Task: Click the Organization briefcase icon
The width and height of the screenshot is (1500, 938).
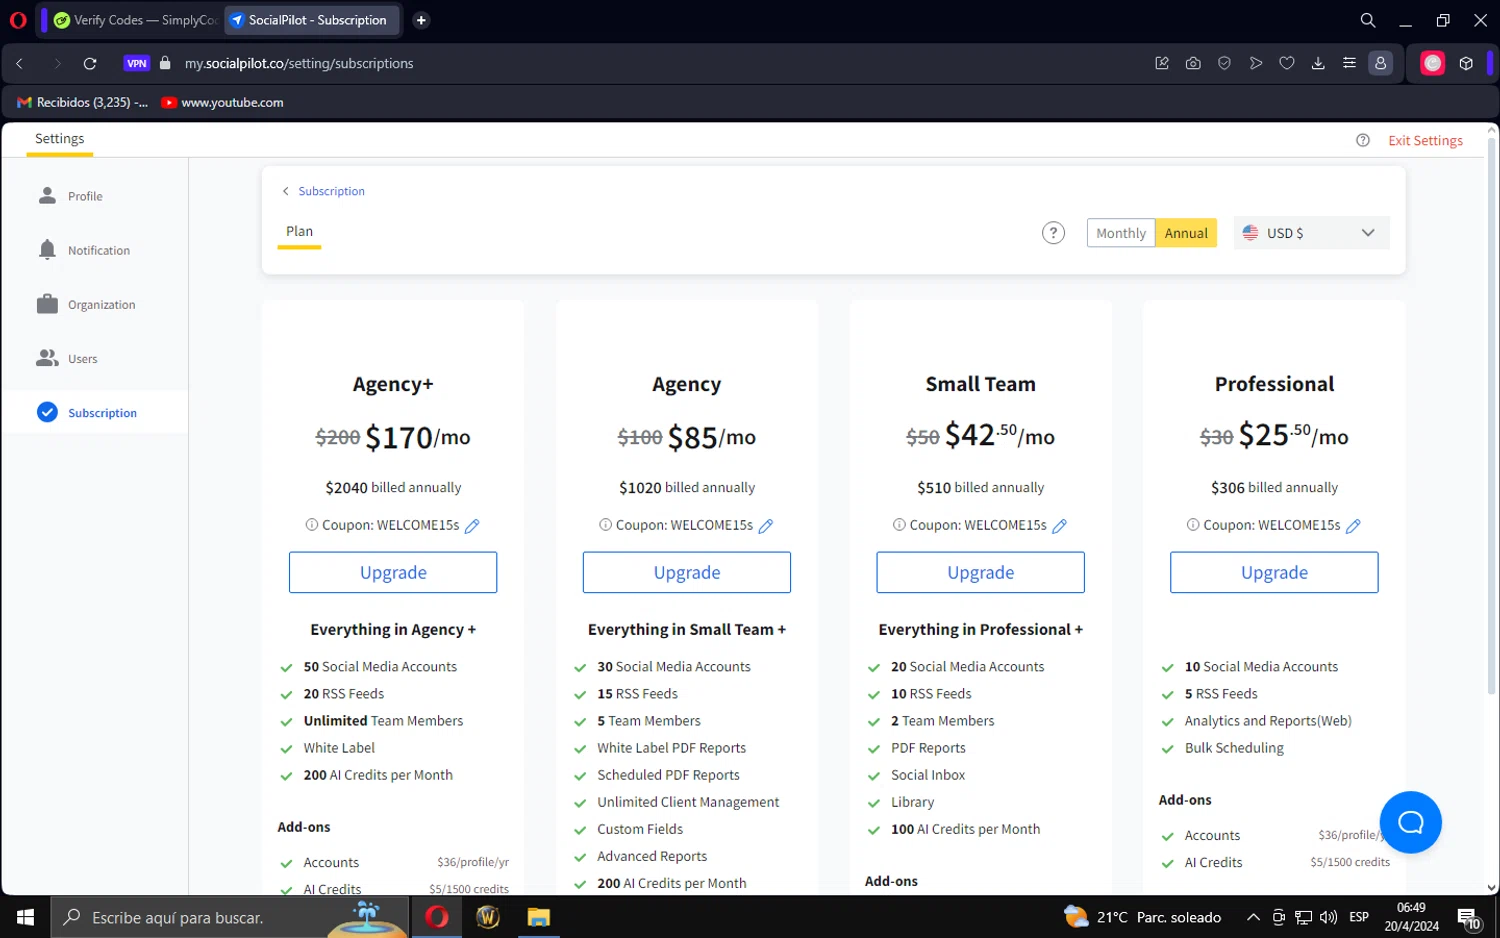Action: click(47, 303)
